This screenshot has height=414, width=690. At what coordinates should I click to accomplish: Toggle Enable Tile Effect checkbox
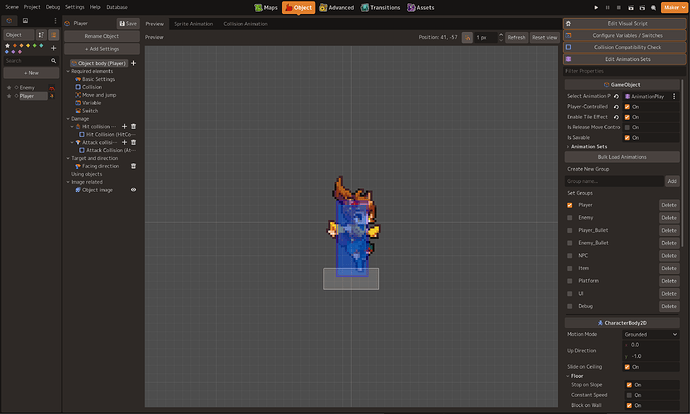(627, 117)
